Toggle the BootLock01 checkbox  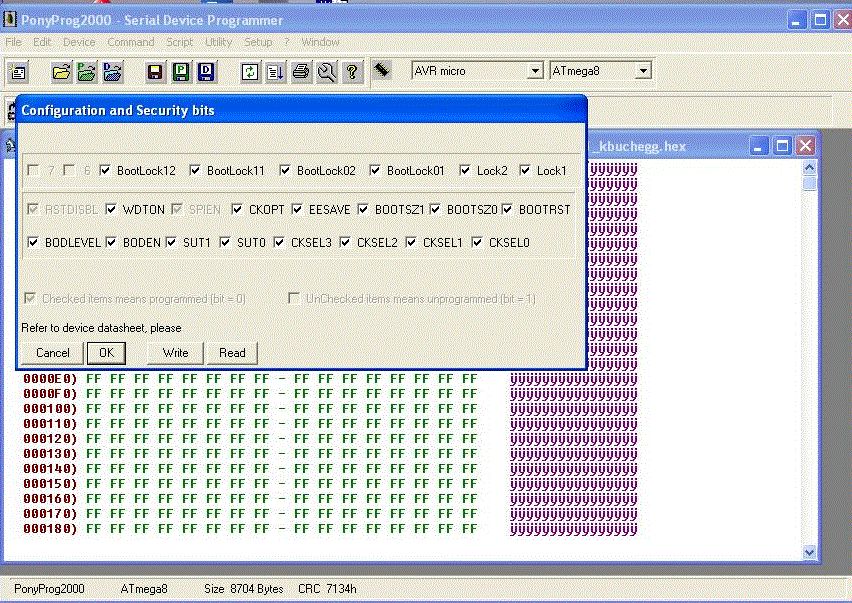pos(375,171)
